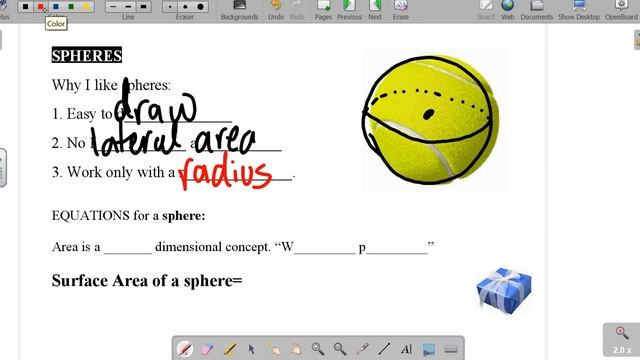Select the Draw line tool
Viewport: 640px width, 360px height.
(384, 349)
